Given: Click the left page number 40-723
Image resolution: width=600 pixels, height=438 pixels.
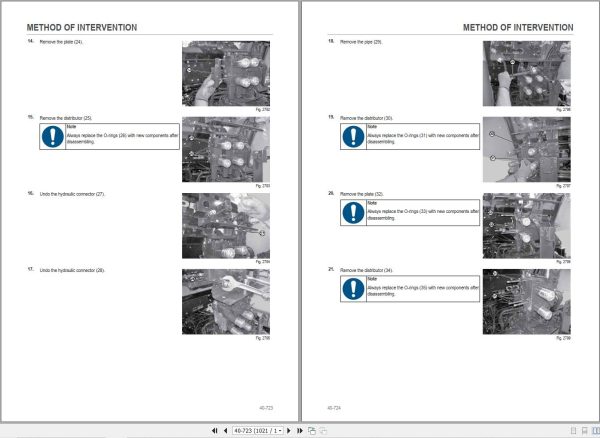Looking at the screenshot, I should pyautogui.click(x=266, y=408).
